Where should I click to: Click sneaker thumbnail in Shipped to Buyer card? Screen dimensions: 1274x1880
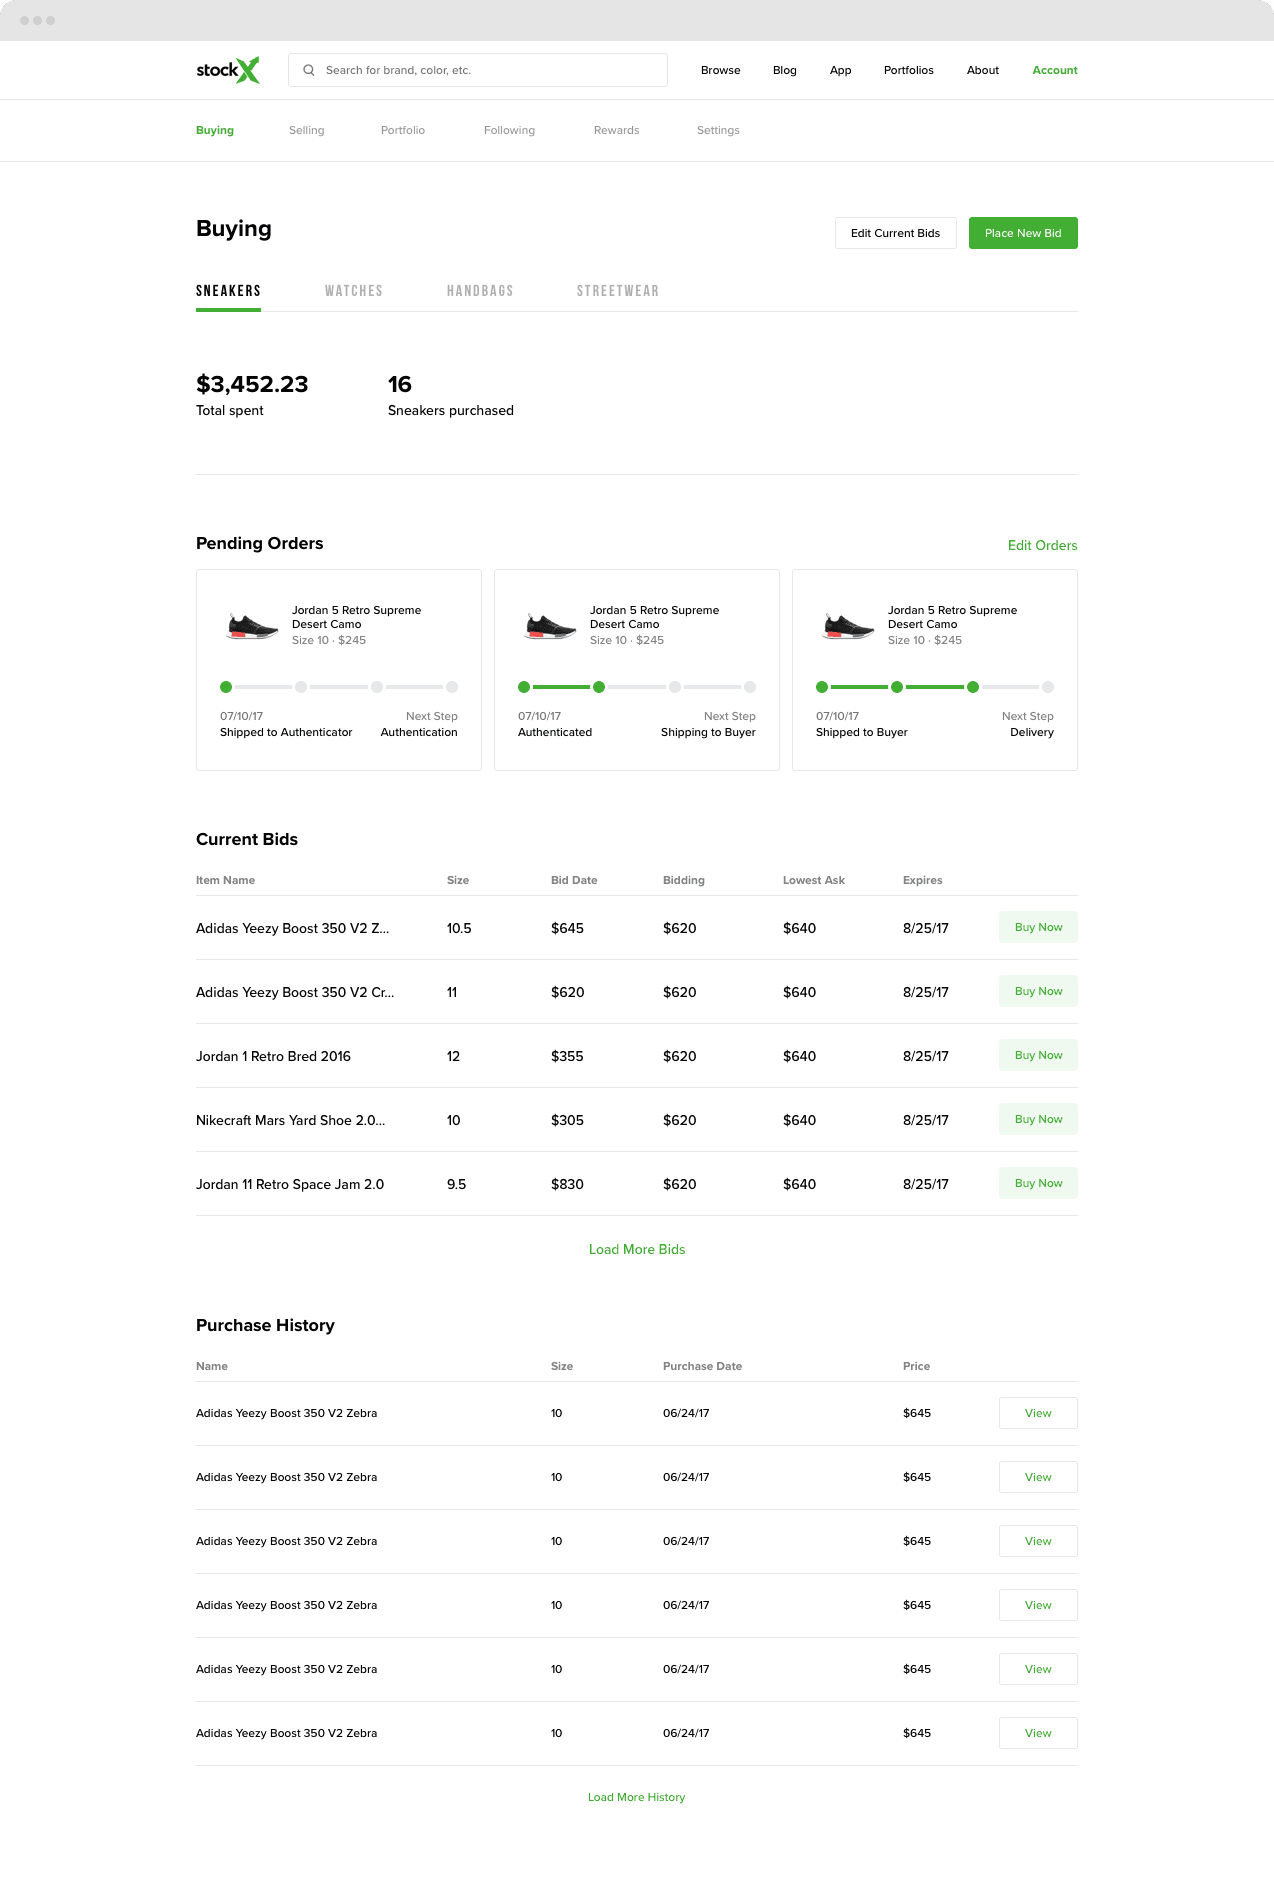coord(849,626)
